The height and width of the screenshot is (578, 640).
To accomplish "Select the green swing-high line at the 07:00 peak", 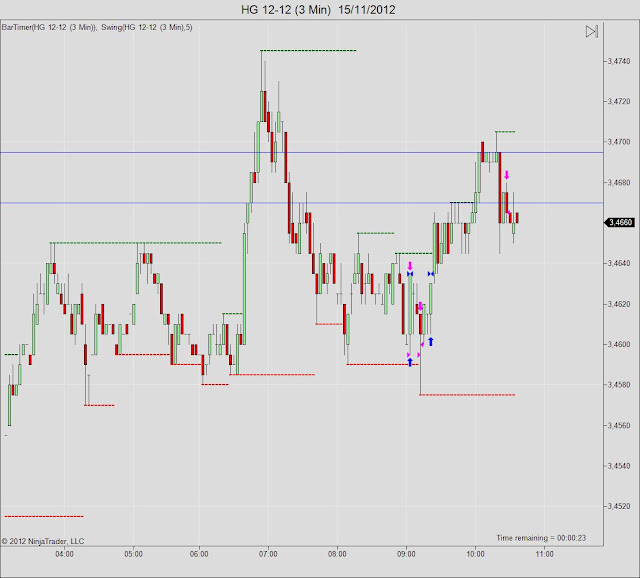I will 308,51.
